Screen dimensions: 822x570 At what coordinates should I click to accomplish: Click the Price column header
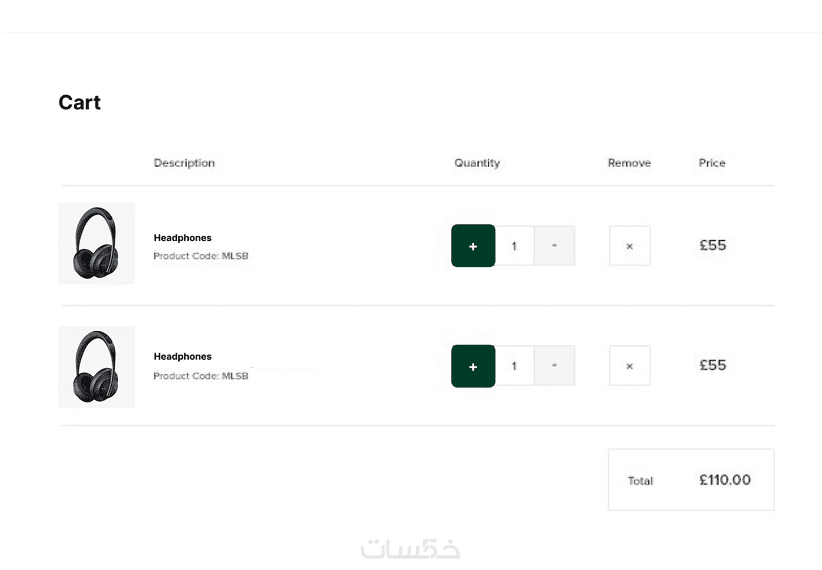(x=712, y=163)
